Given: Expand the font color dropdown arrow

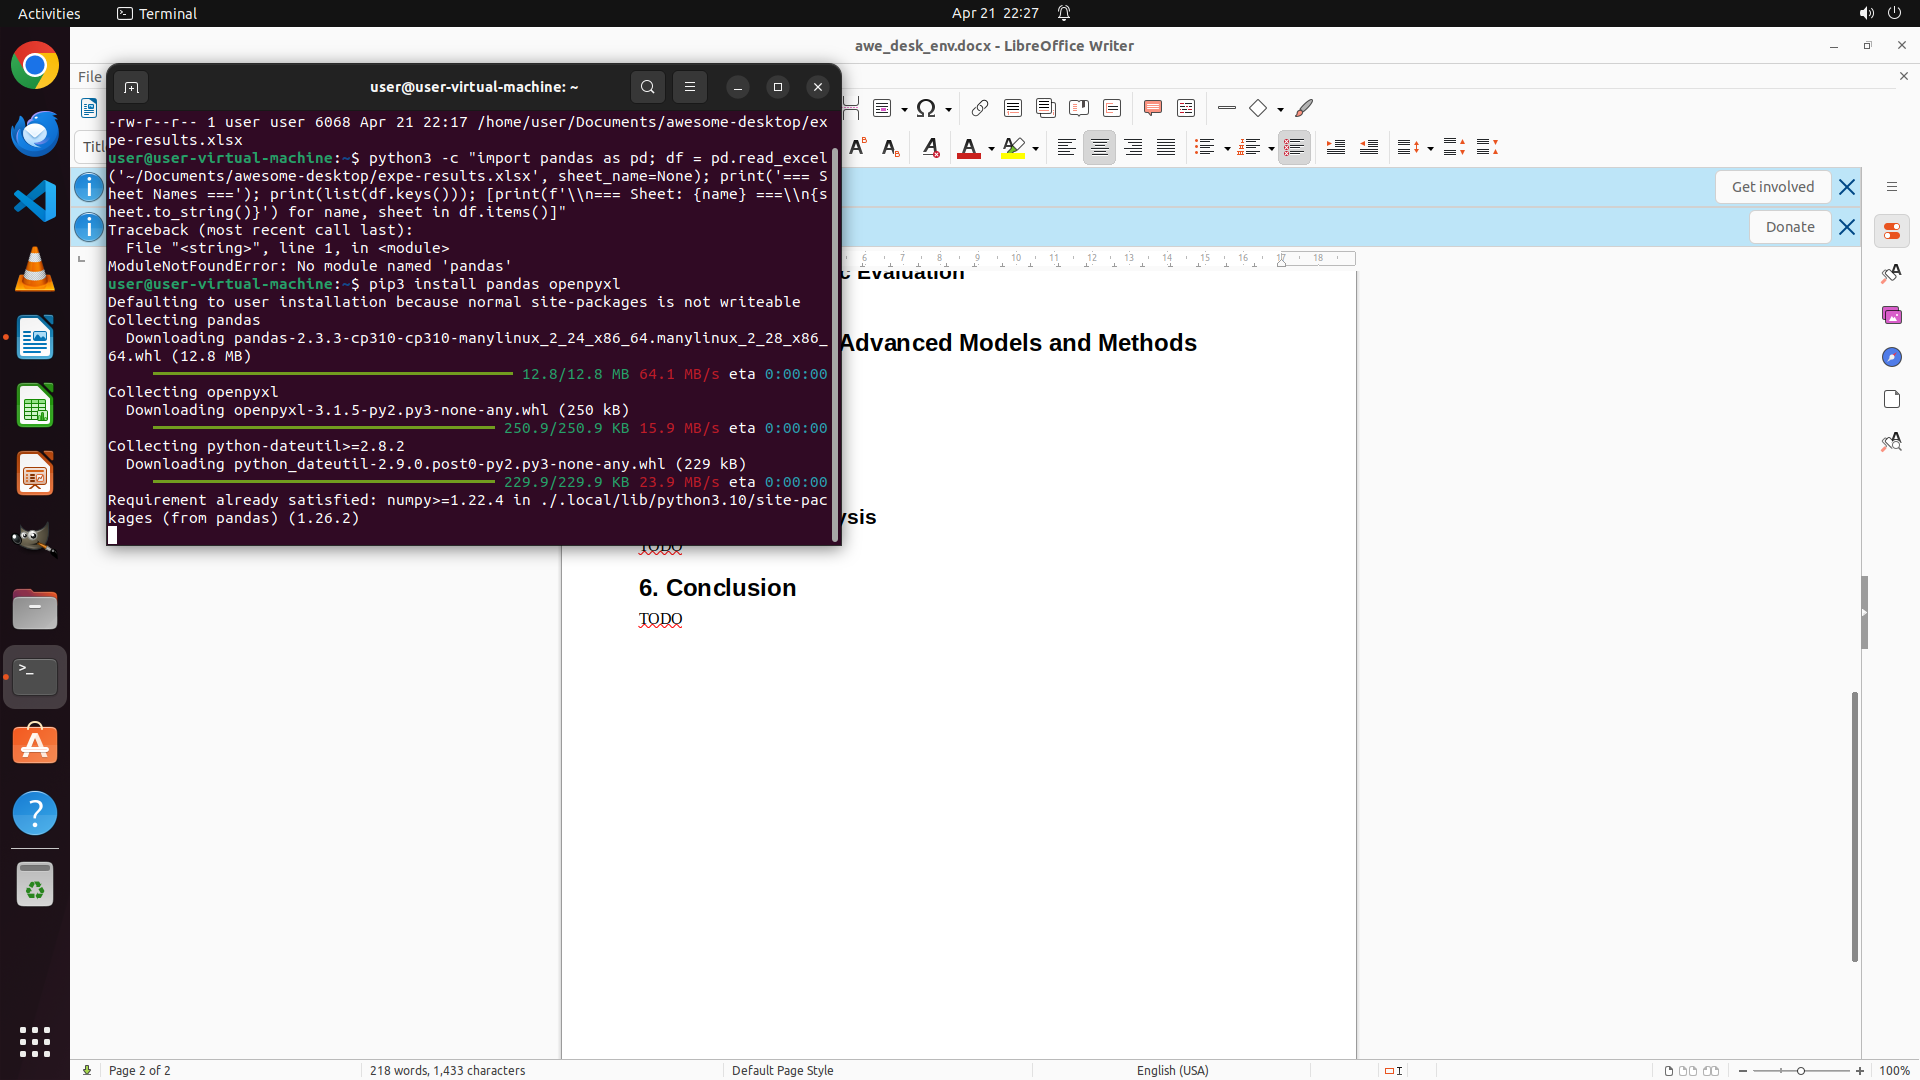Looking at the screenshot, I should pyautogui.click(x=991, y=149).
